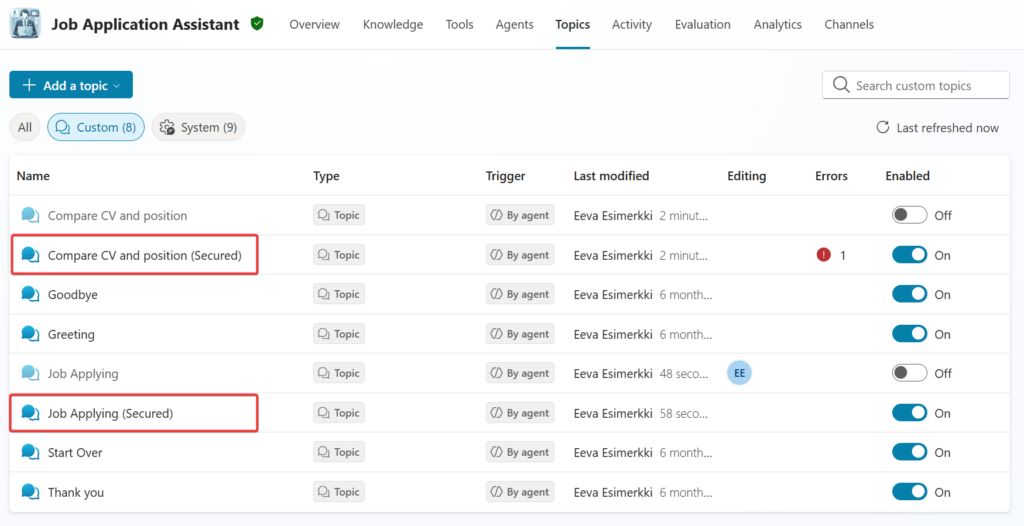Turn off the Goodbye topic toggle
The width and height of the screenshot is (1024, 526).
(x=910, y=295)
